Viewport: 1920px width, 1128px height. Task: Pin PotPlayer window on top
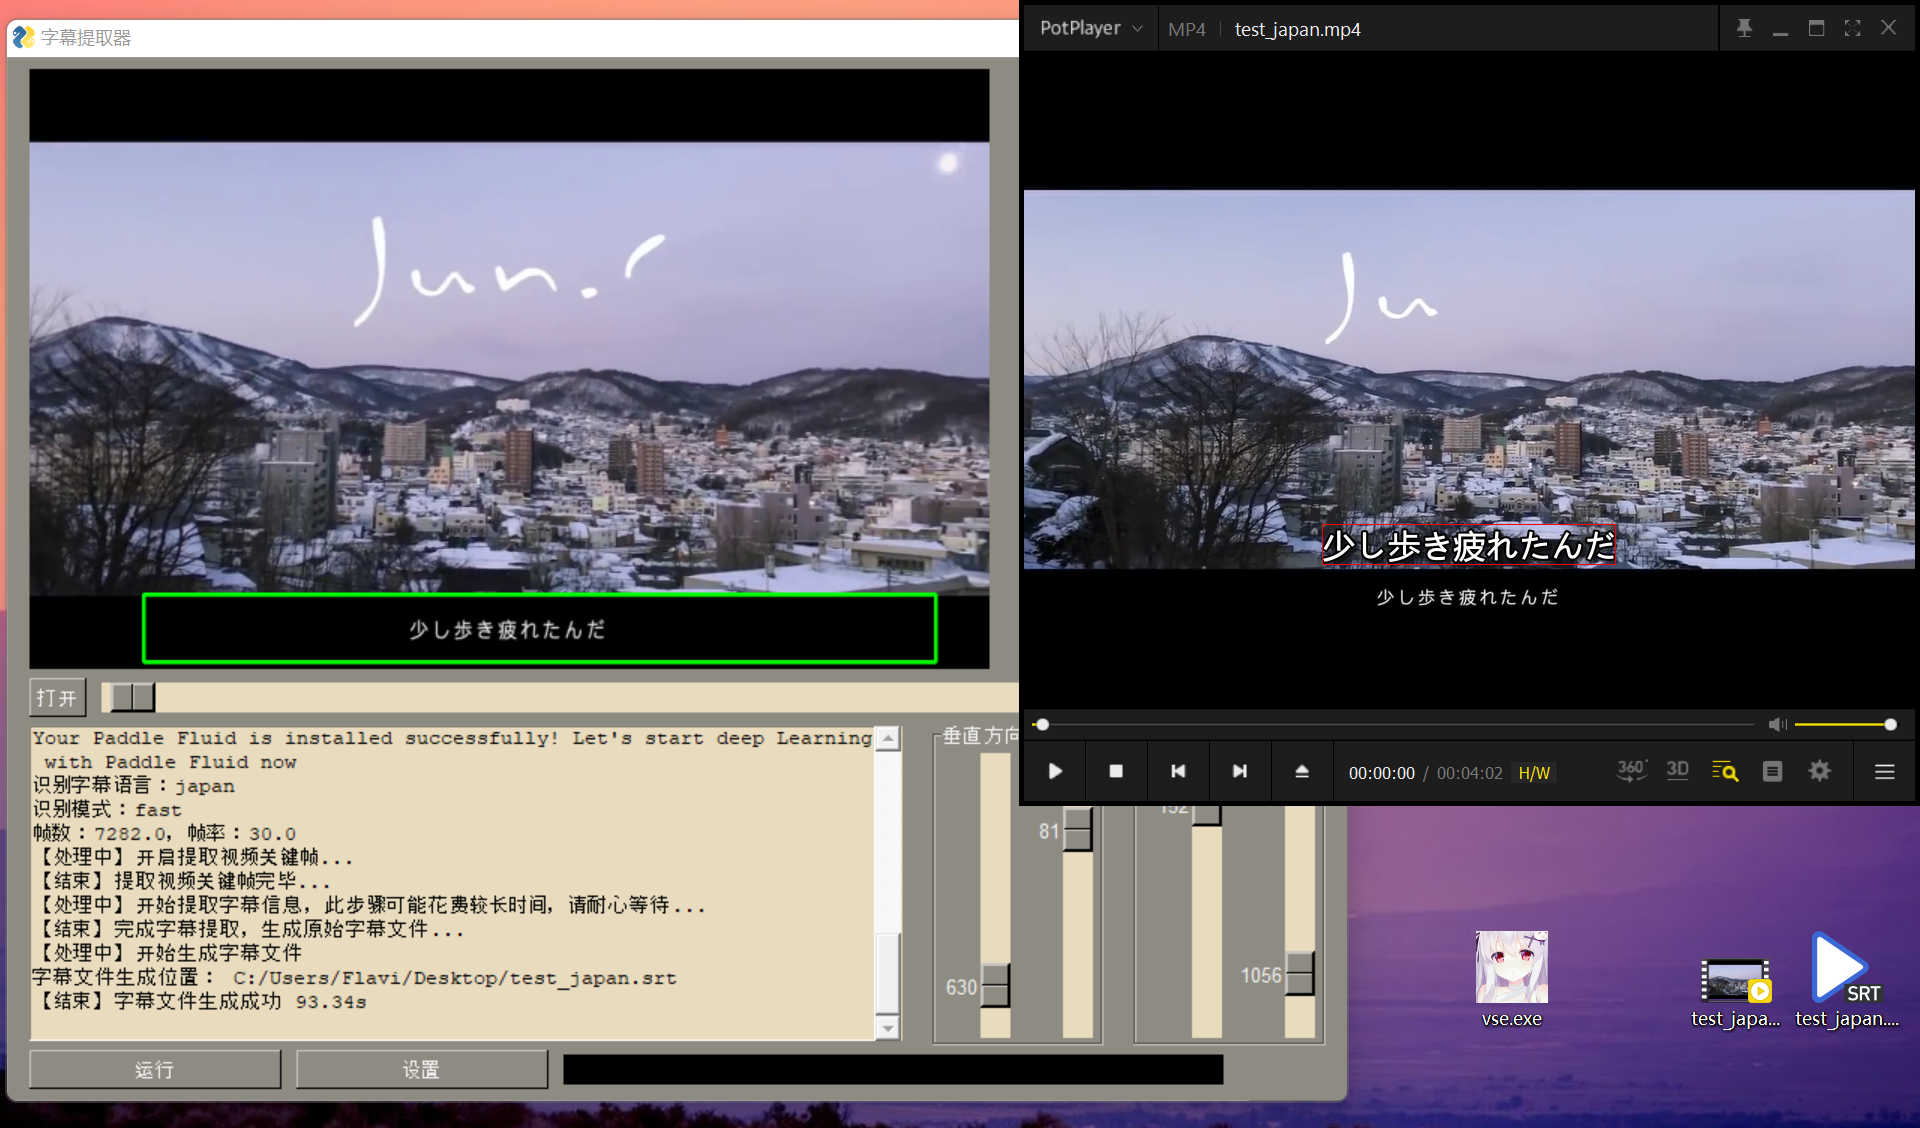1744,28
